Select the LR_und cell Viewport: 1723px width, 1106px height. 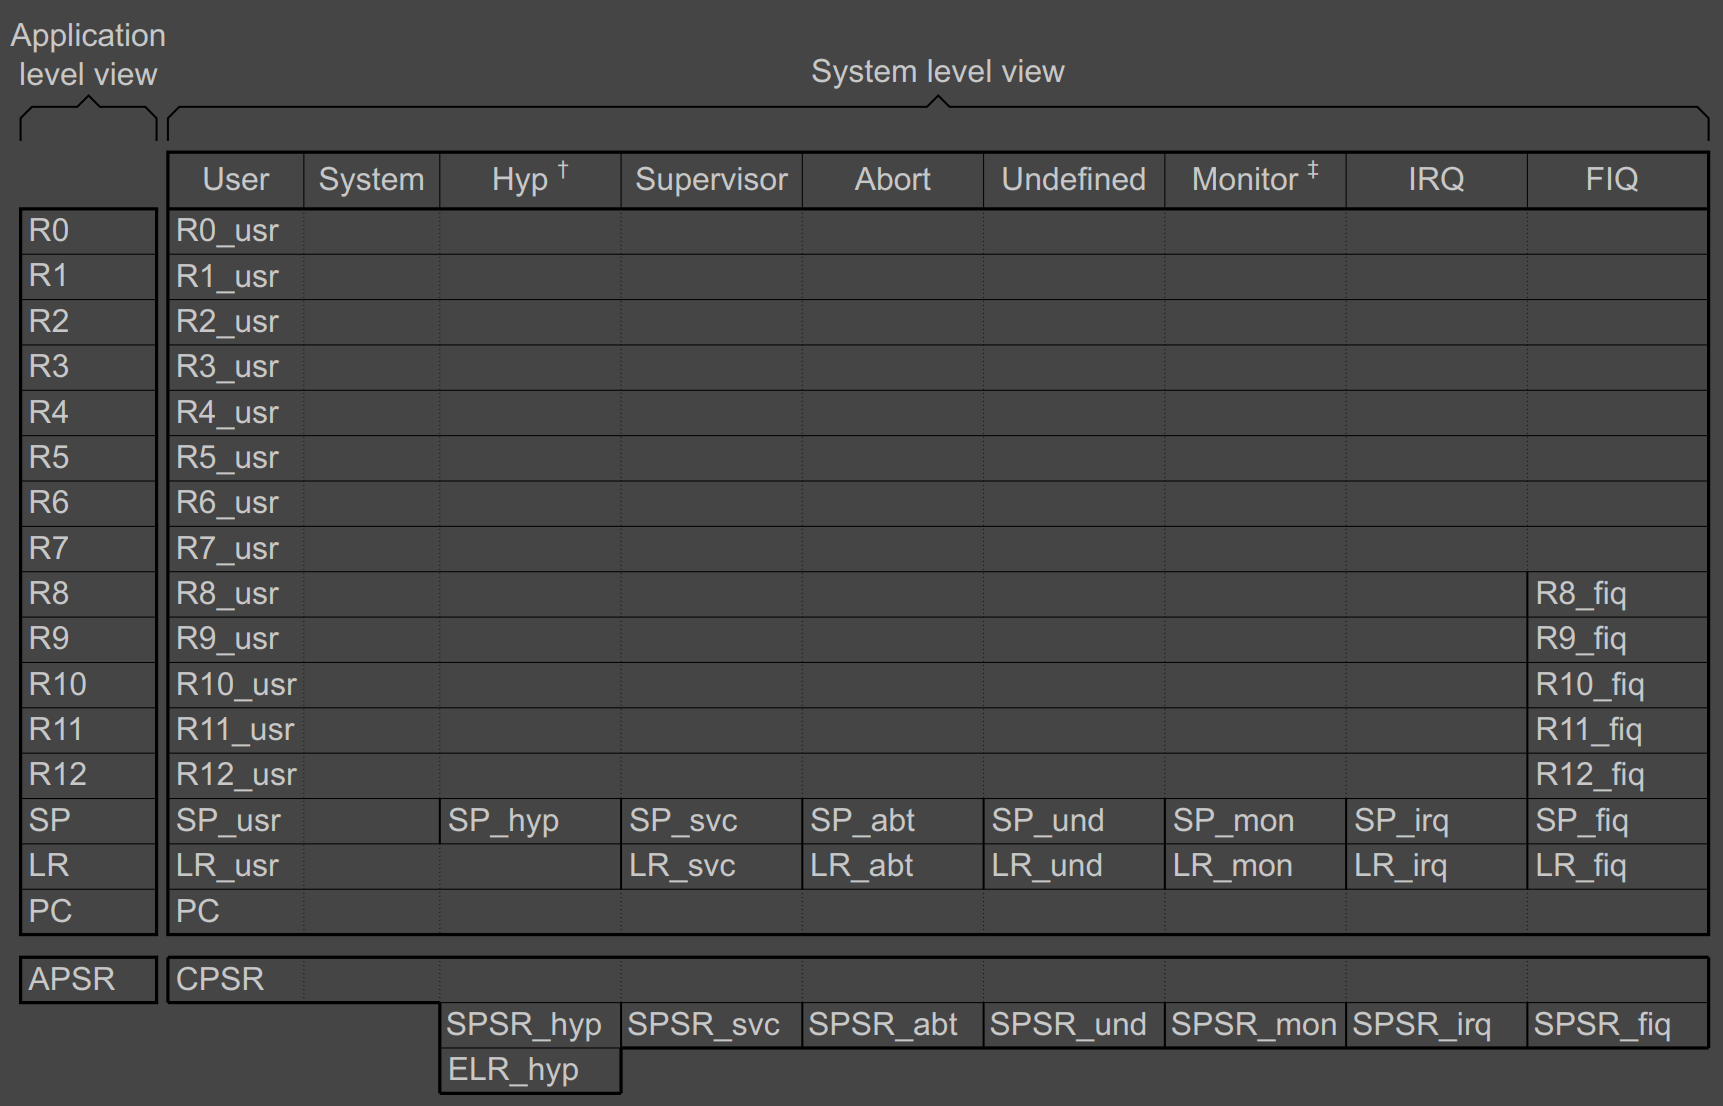pyautogui.click(x=1073, y=866)
